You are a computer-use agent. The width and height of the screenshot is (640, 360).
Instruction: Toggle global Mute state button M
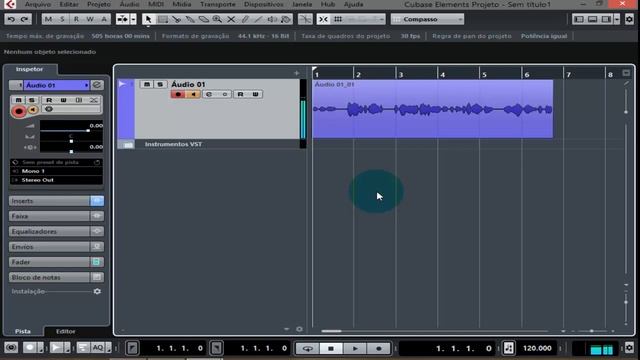(48, 19)
